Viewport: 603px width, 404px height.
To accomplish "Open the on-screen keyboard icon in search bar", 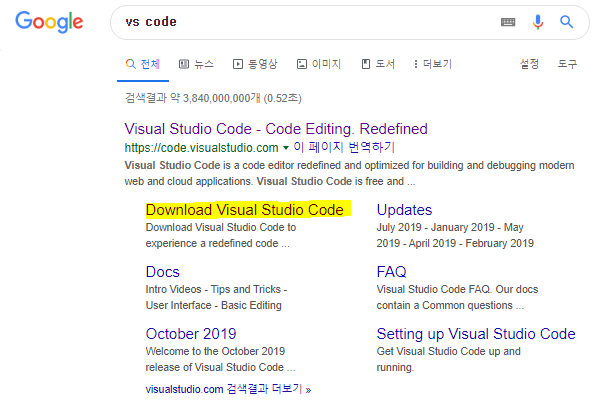I will coord(508,22).
